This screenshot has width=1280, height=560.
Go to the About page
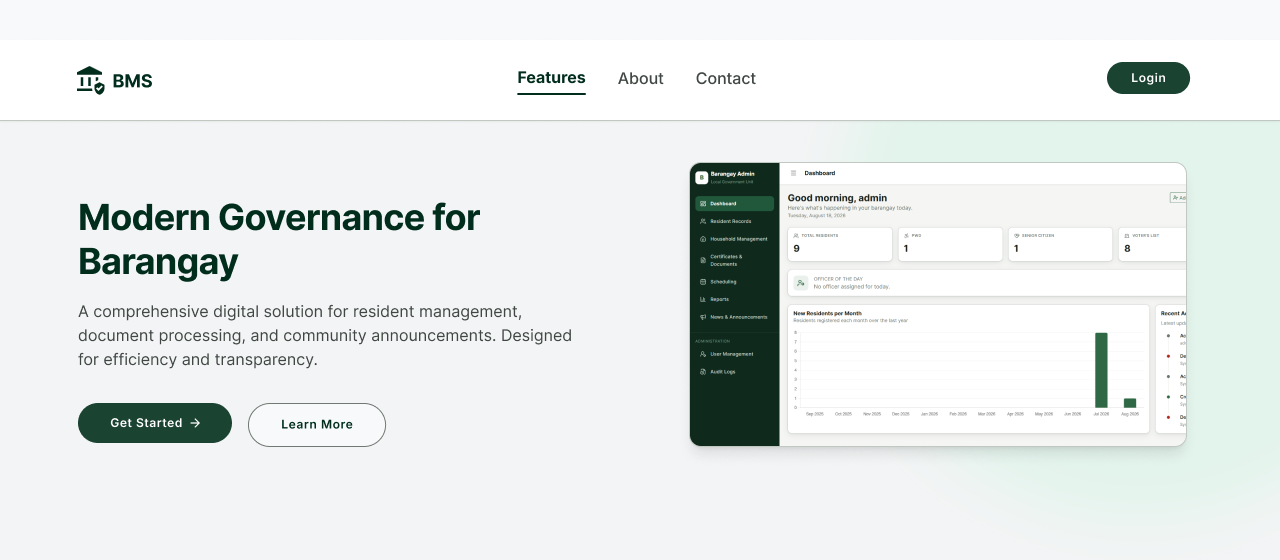pos(640,78)
